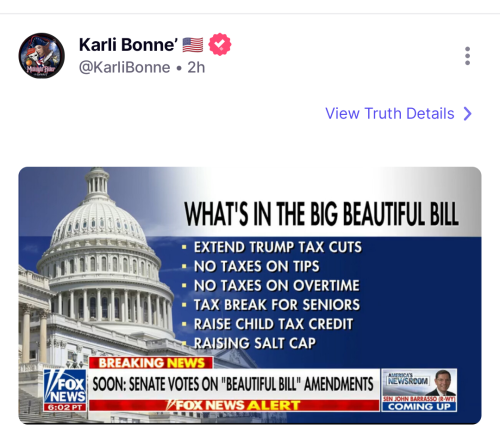Click the Karli Bonne' display name
500x437 pixels.
pyautogui.click(x=128, y=44)
